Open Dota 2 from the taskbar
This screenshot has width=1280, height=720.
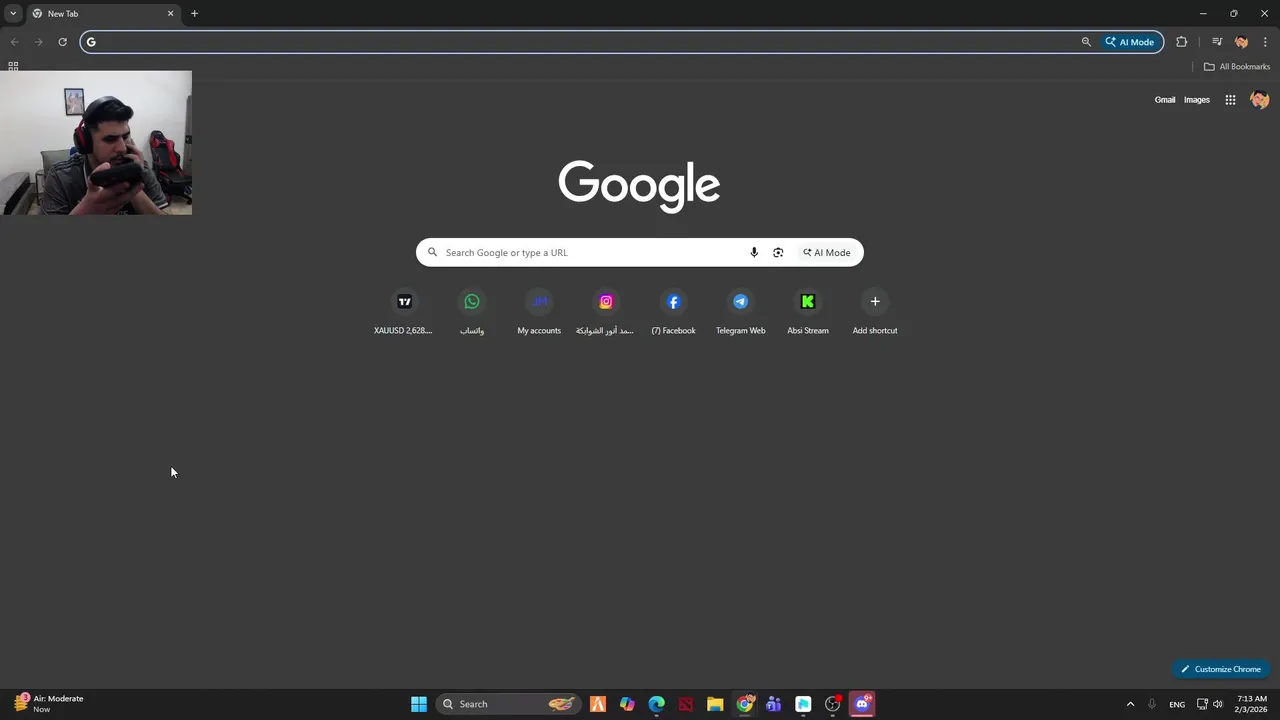click(686, 704)
